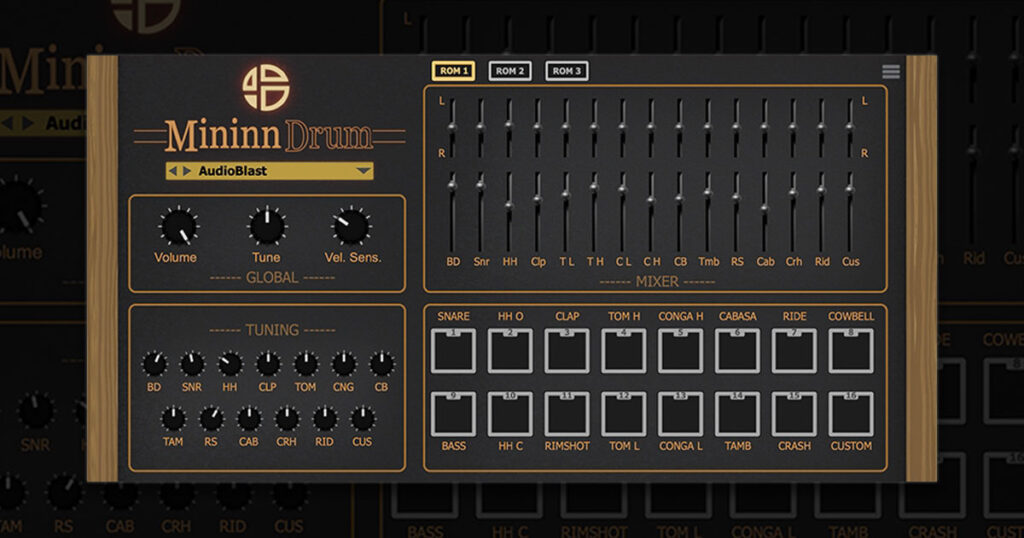Click the HH pan slider handle

[x=509, y=125]
